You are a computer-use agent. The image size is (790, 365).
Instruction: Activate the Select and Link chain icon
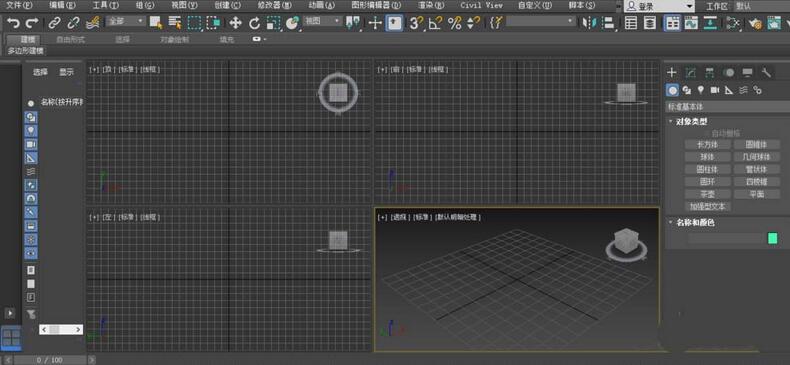pos(54,23)
